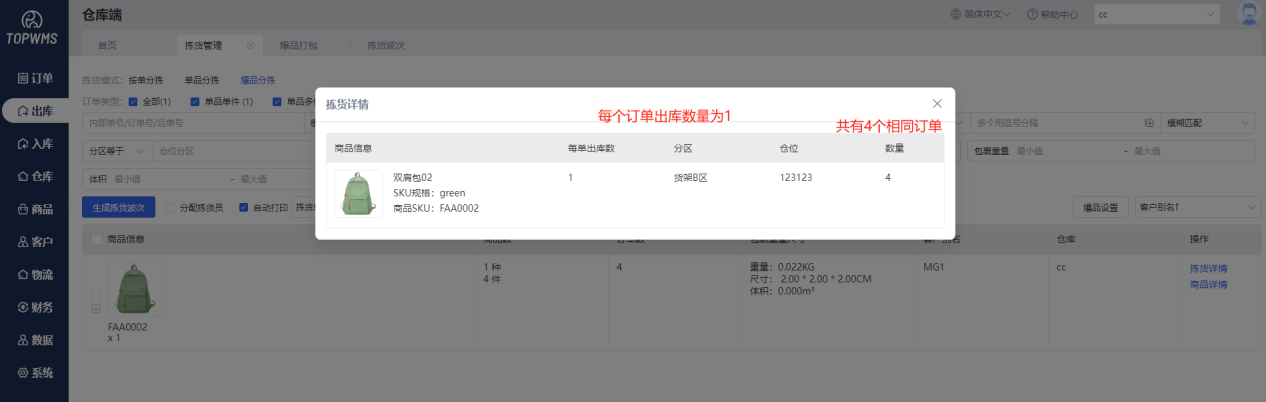
Task: Uncheck the 自动打印 checkbox
Action: 243,208
